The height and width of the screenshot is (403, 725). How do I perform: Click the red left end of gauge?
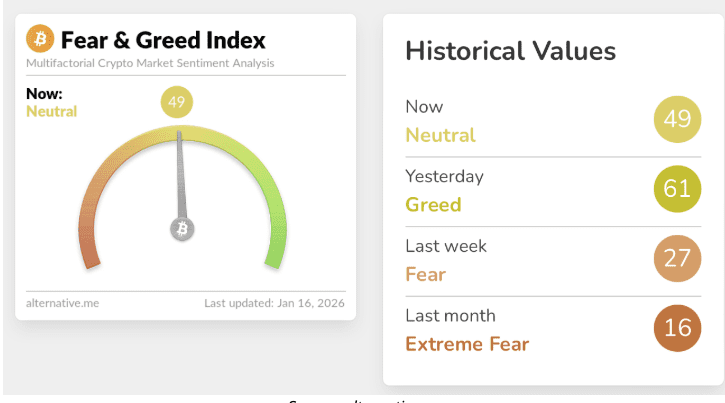pos(89,255)
